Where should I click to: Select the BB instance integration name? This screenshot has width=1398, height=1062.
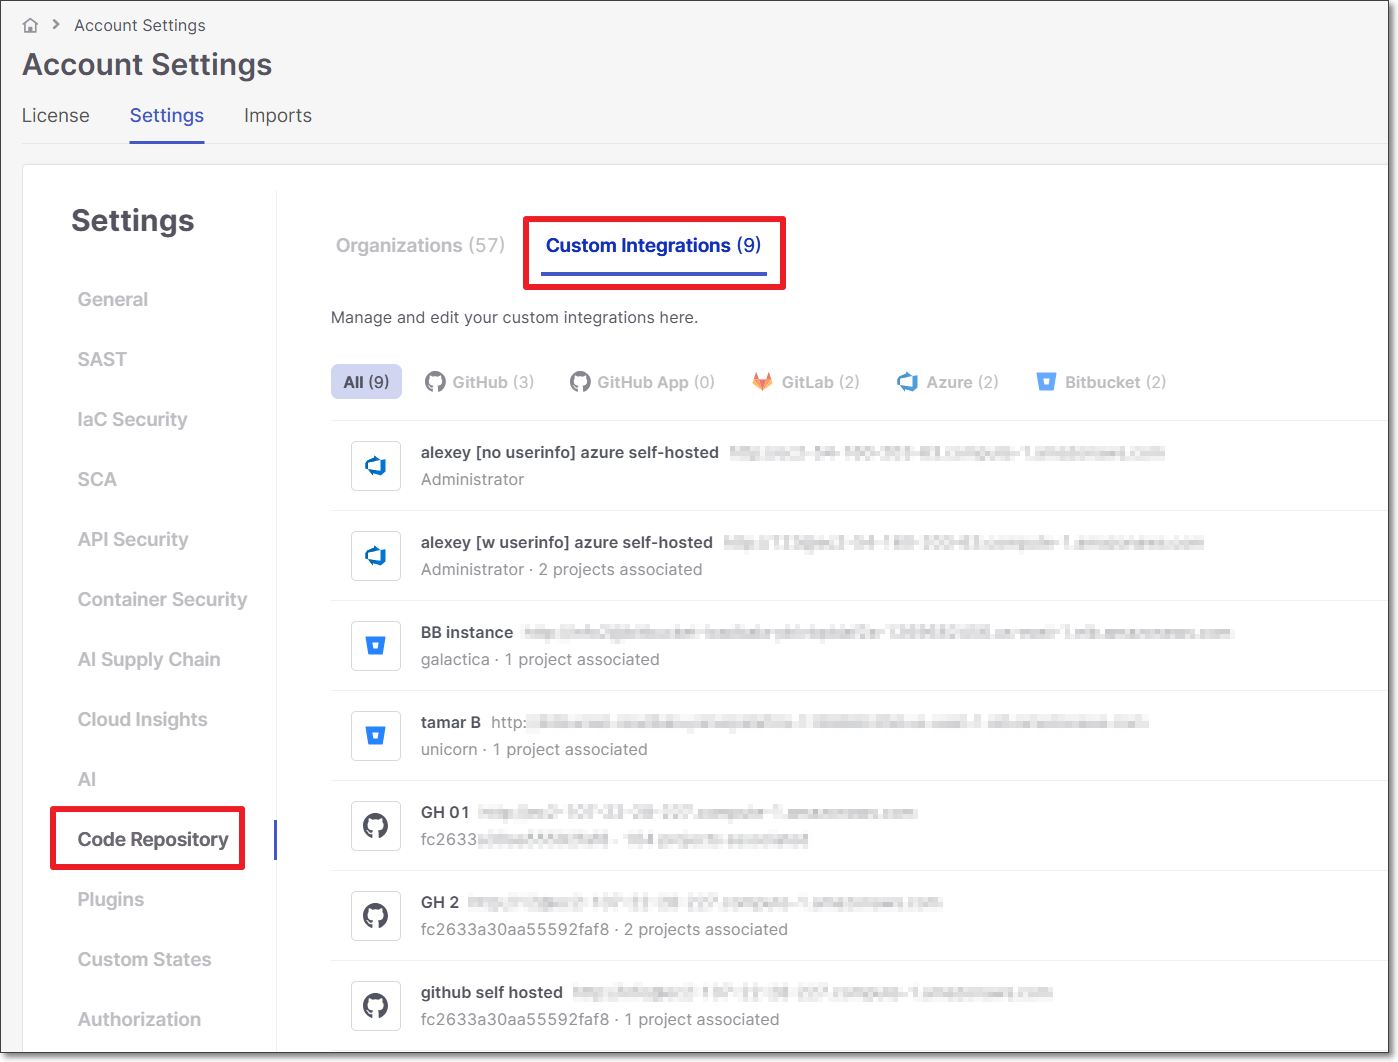click(x=467, y=633)
